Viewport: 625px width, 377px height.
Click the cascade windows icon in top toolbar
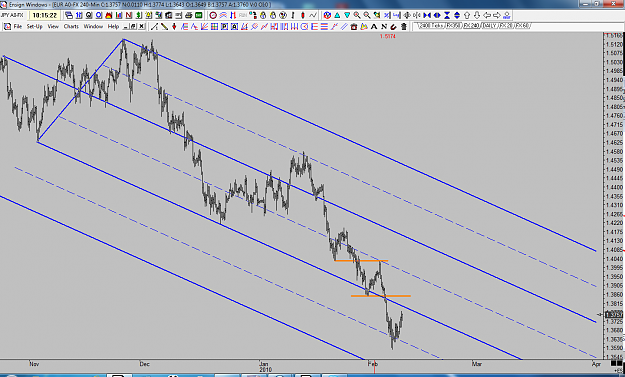tap(69, 15)
